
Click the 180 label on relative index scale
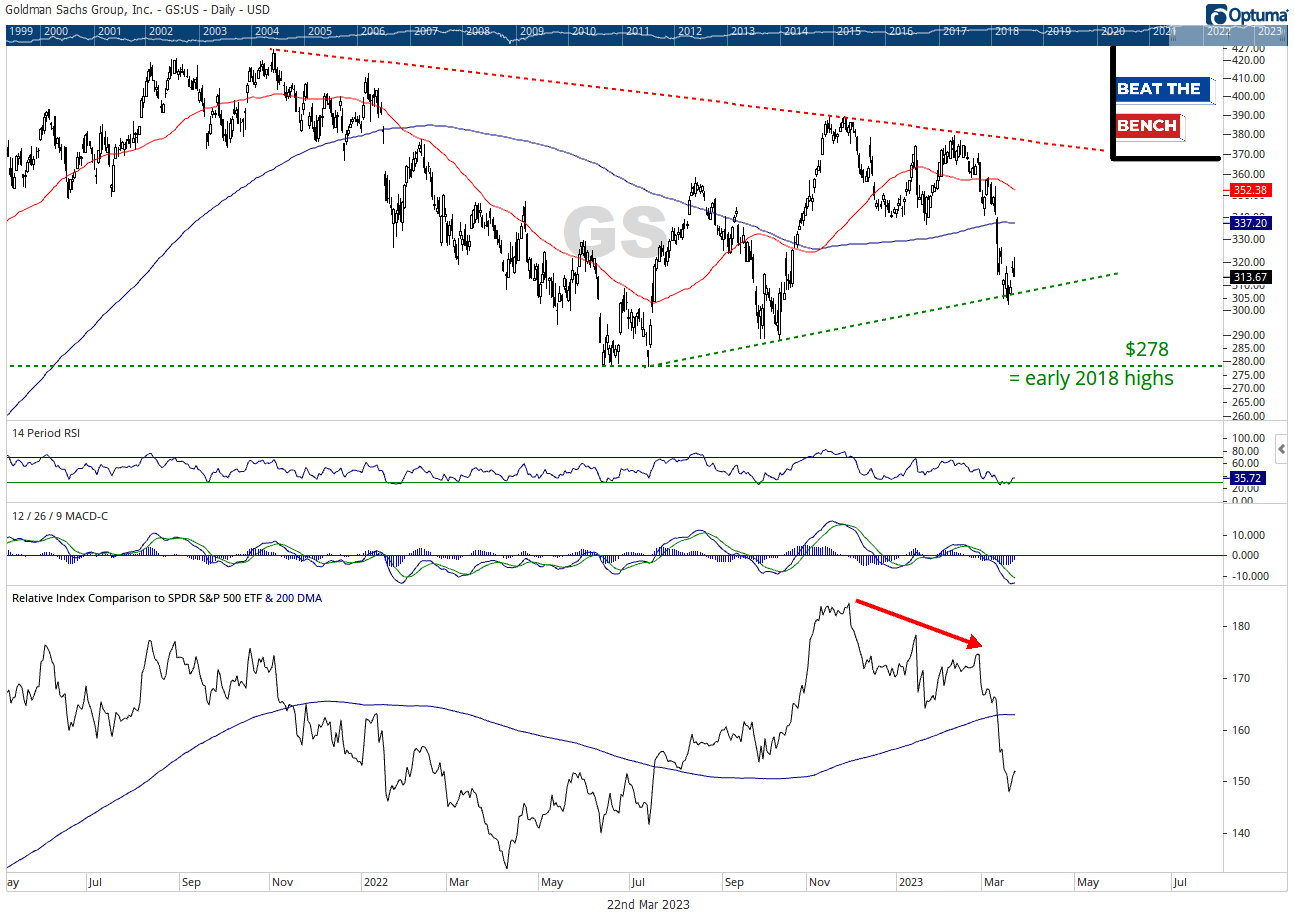[1241, 626]
